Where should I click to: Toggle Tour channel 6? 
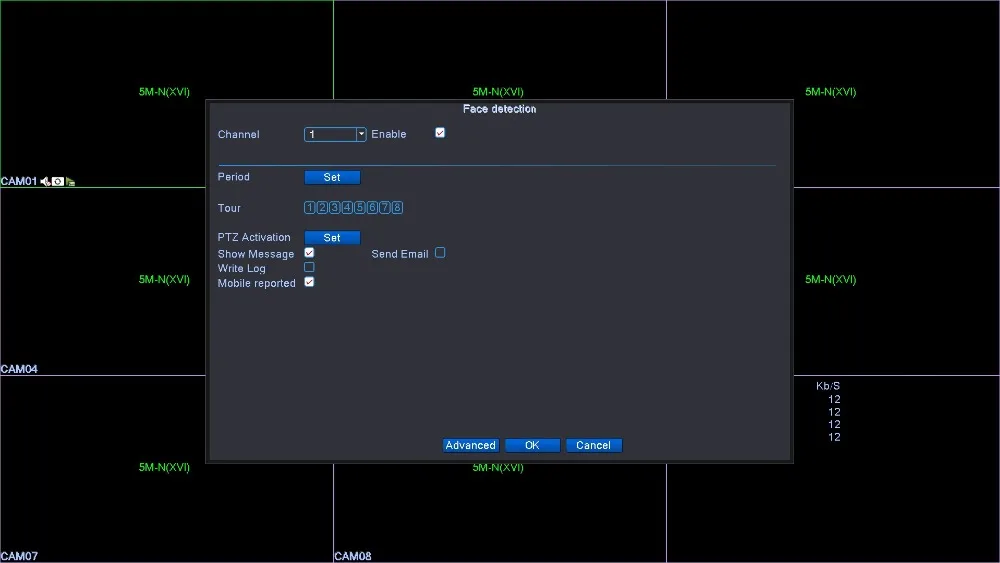point(372,207)
